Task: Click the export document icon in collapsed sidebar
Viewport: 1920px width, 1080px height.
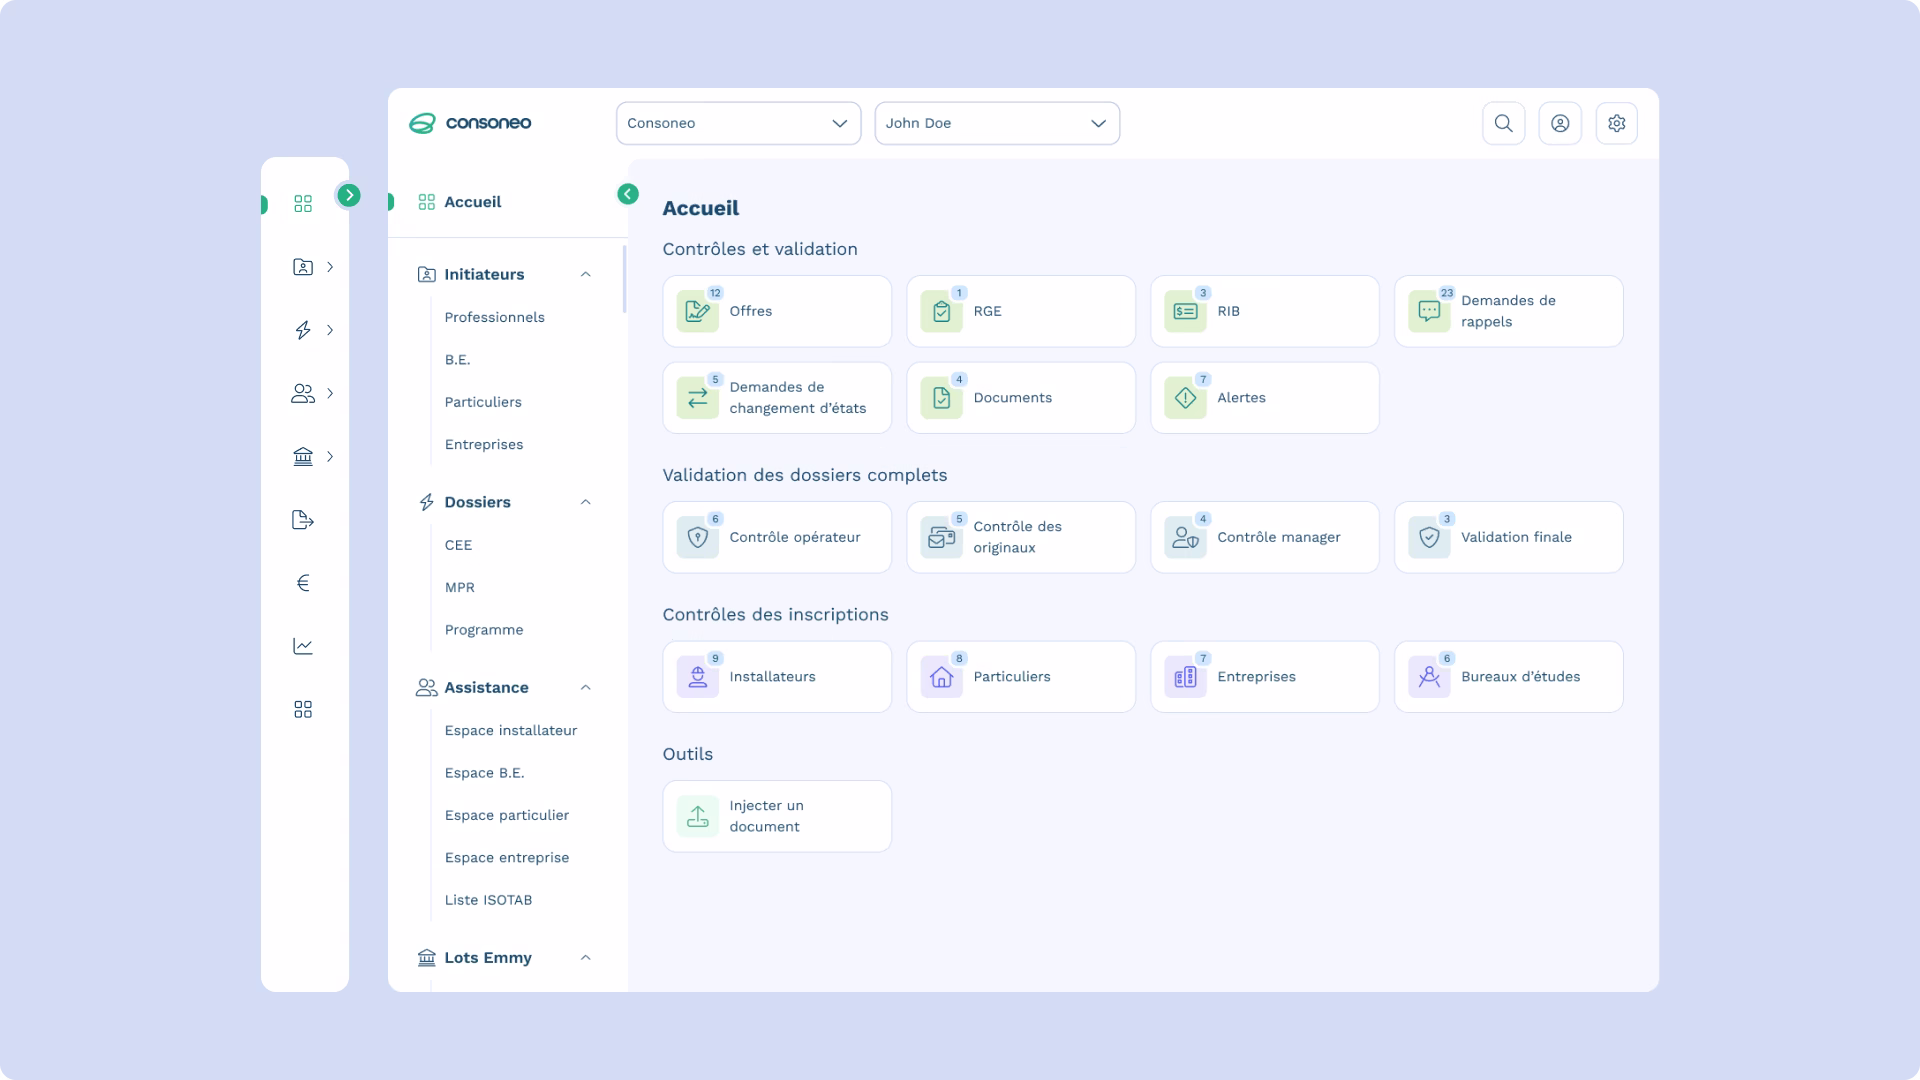Action: 303,520
